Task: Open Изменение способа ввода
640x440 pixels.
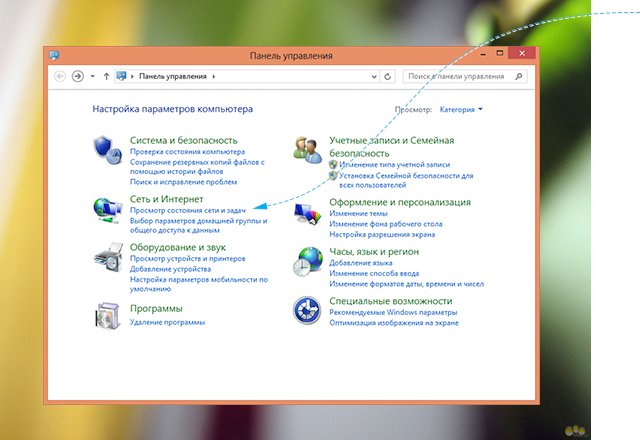Action: click(374, 274)
